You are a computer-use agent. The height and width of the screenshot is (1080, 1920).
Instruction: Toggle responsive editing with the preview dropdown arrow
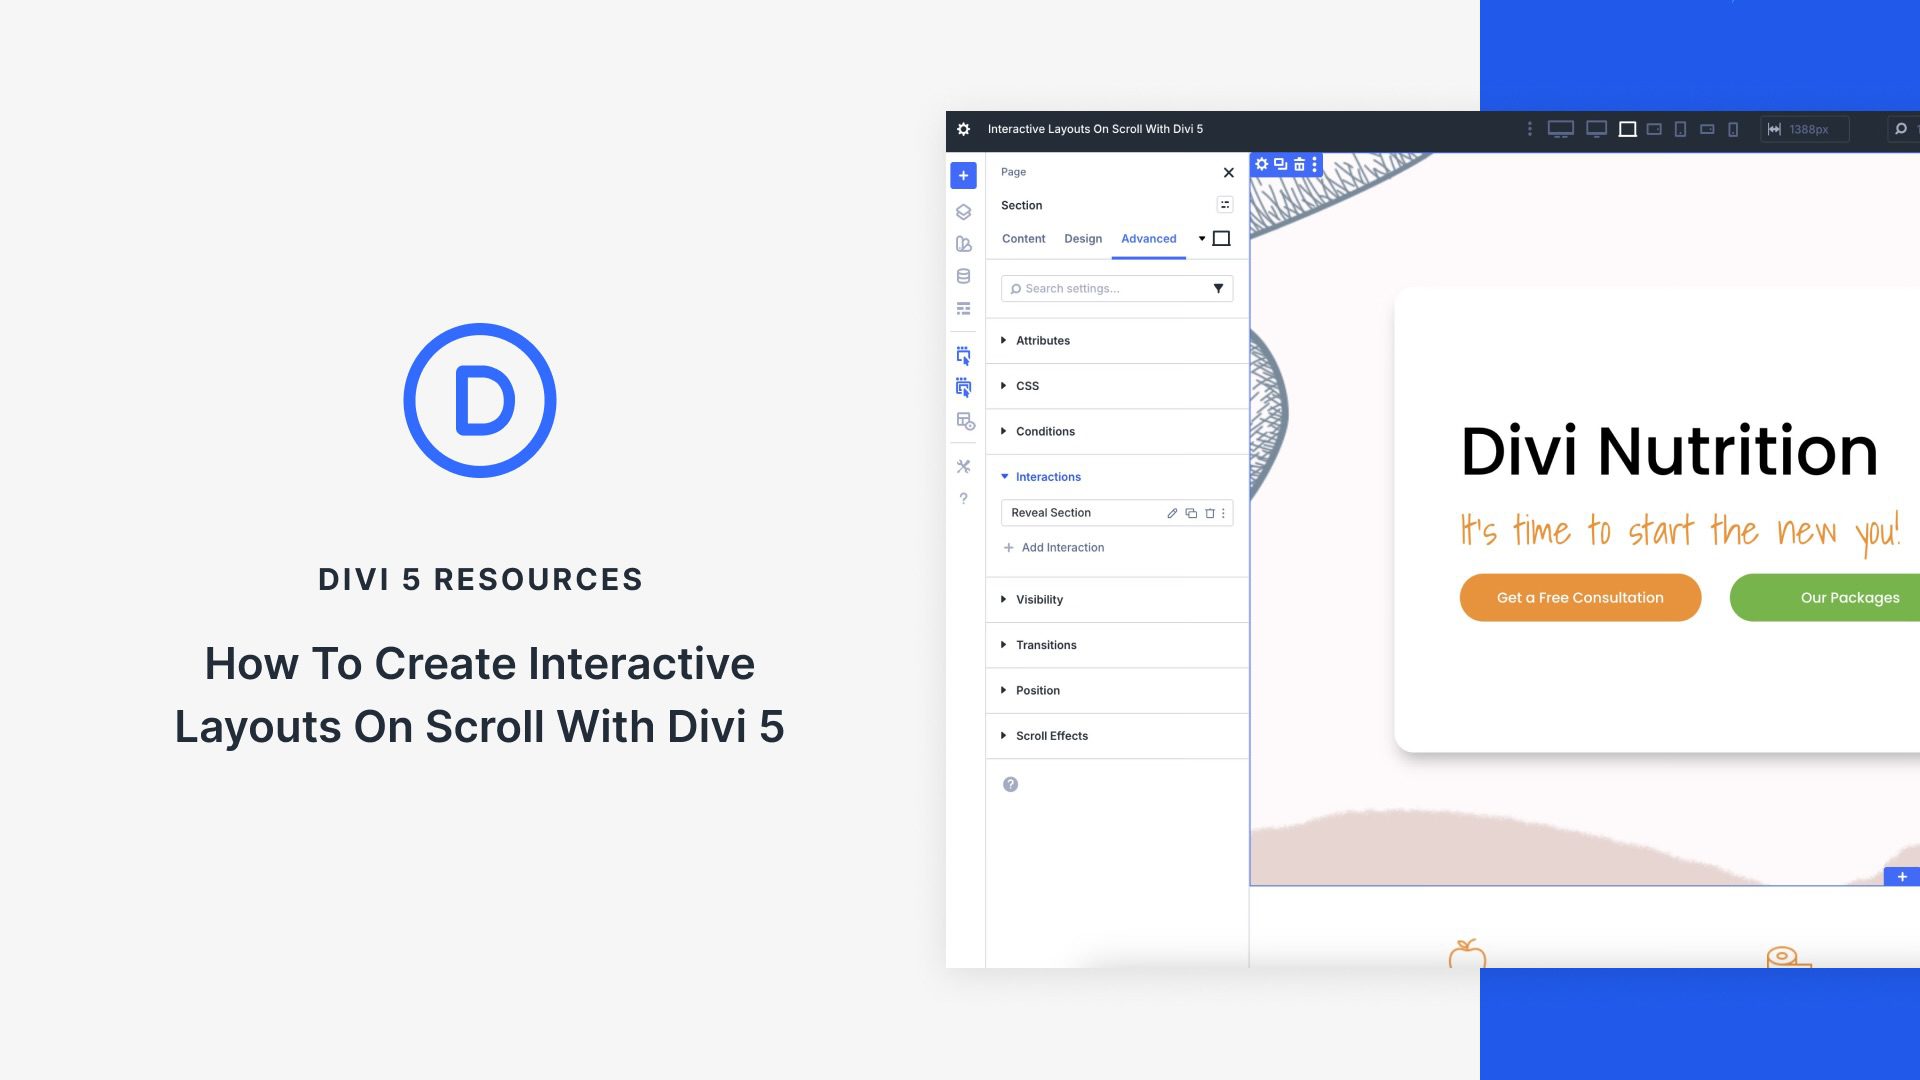[x=1202, y=239]
